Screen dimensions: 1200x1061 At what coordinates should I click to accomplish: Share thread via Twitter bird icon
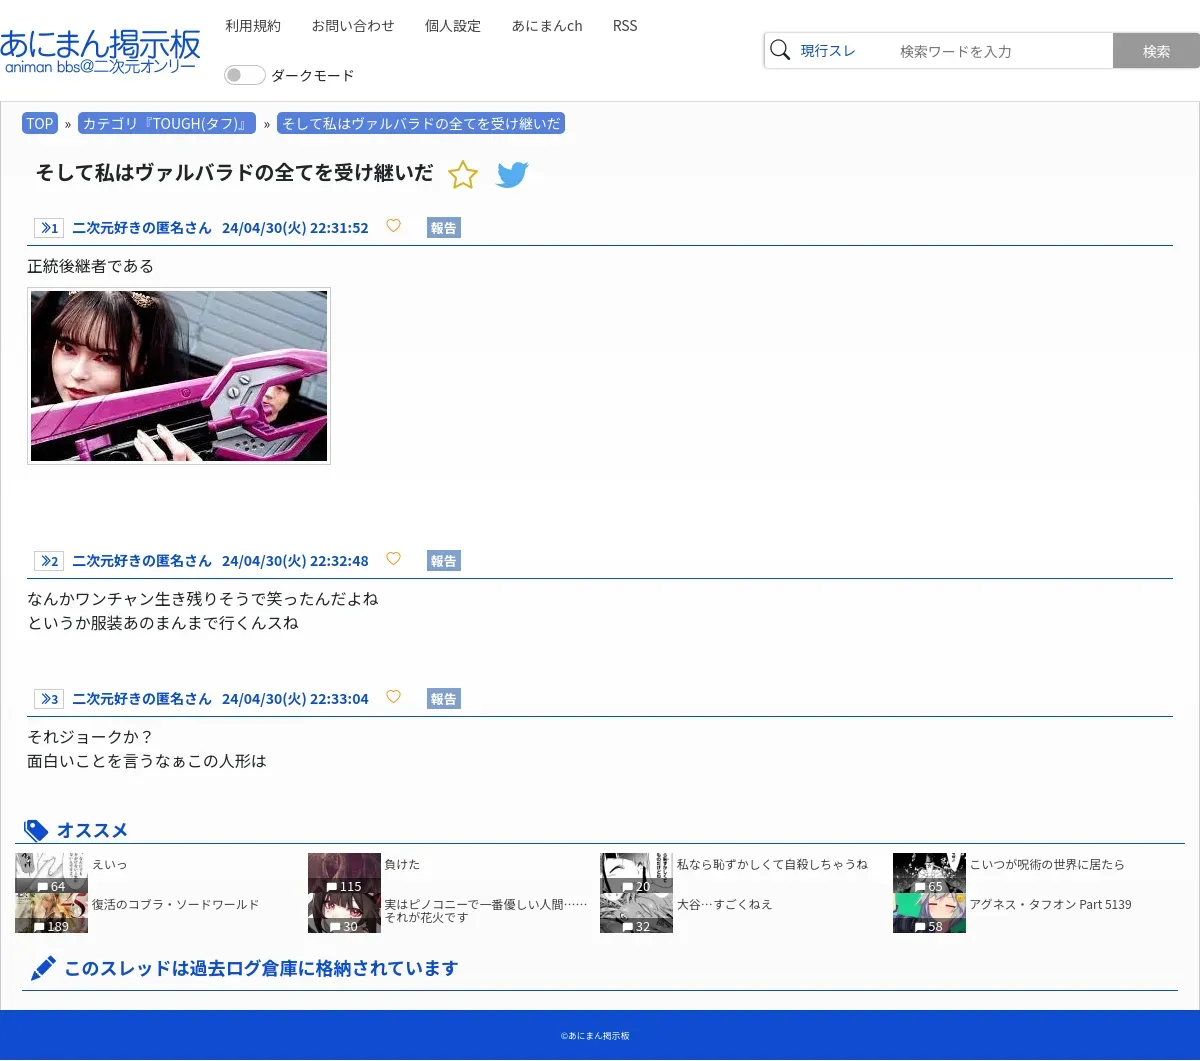click(x=512, y=175)
